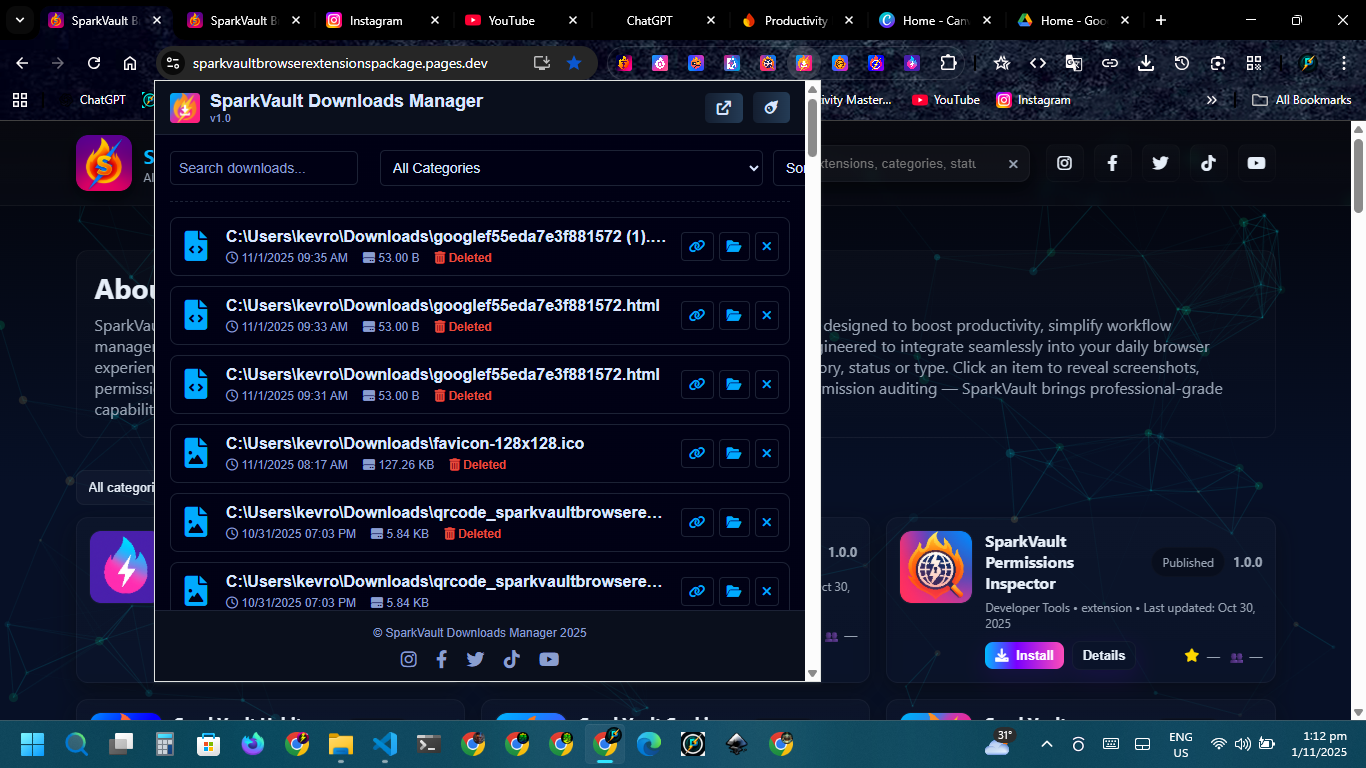
Task: Open the Instagram icon in popup footer
Action: (x=409, y=659)
